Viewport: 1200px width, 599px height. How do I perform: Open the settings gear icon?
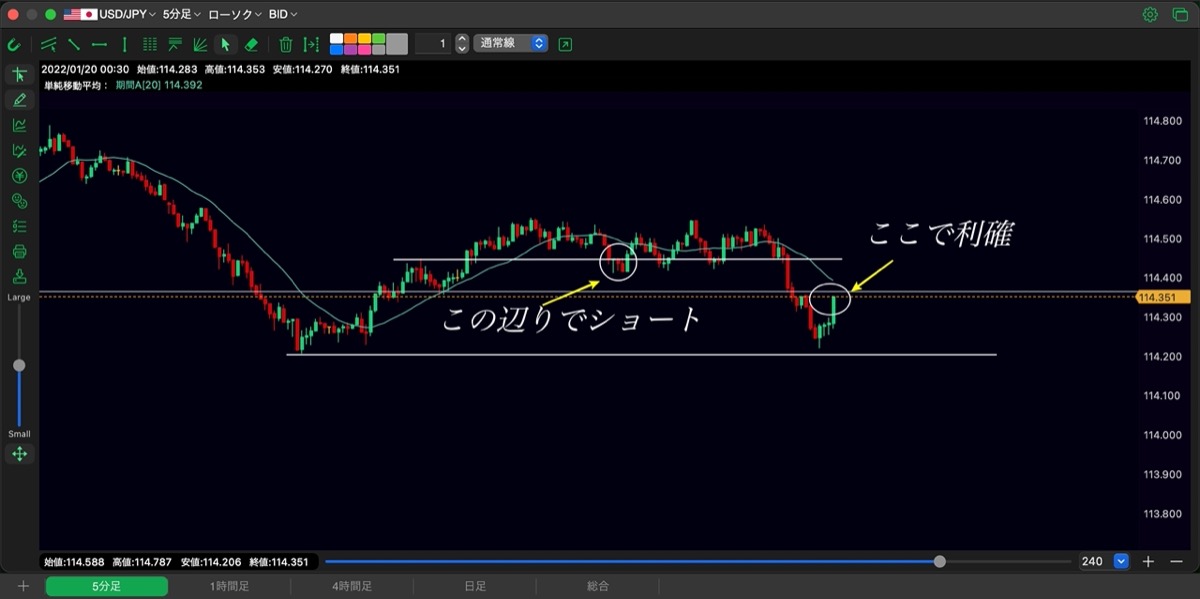click(1150, 14)
